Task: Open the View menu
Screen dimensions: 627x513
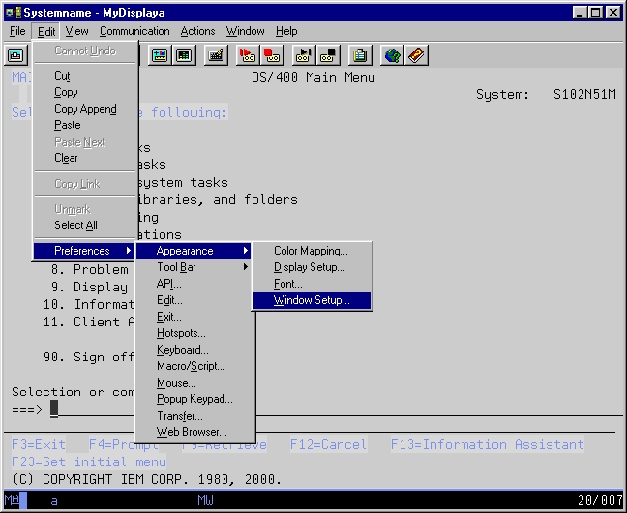Action: coord(77,31)
